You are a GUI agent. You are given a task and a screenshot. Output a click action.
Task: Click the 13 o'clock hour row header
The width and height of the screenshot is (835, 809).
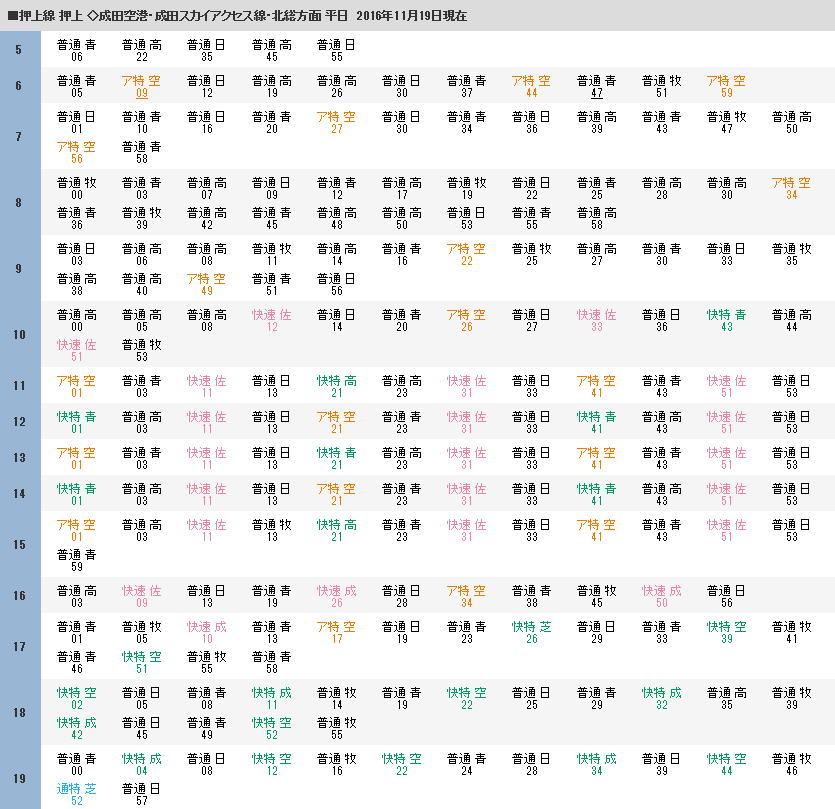click(x=20, y=458)
